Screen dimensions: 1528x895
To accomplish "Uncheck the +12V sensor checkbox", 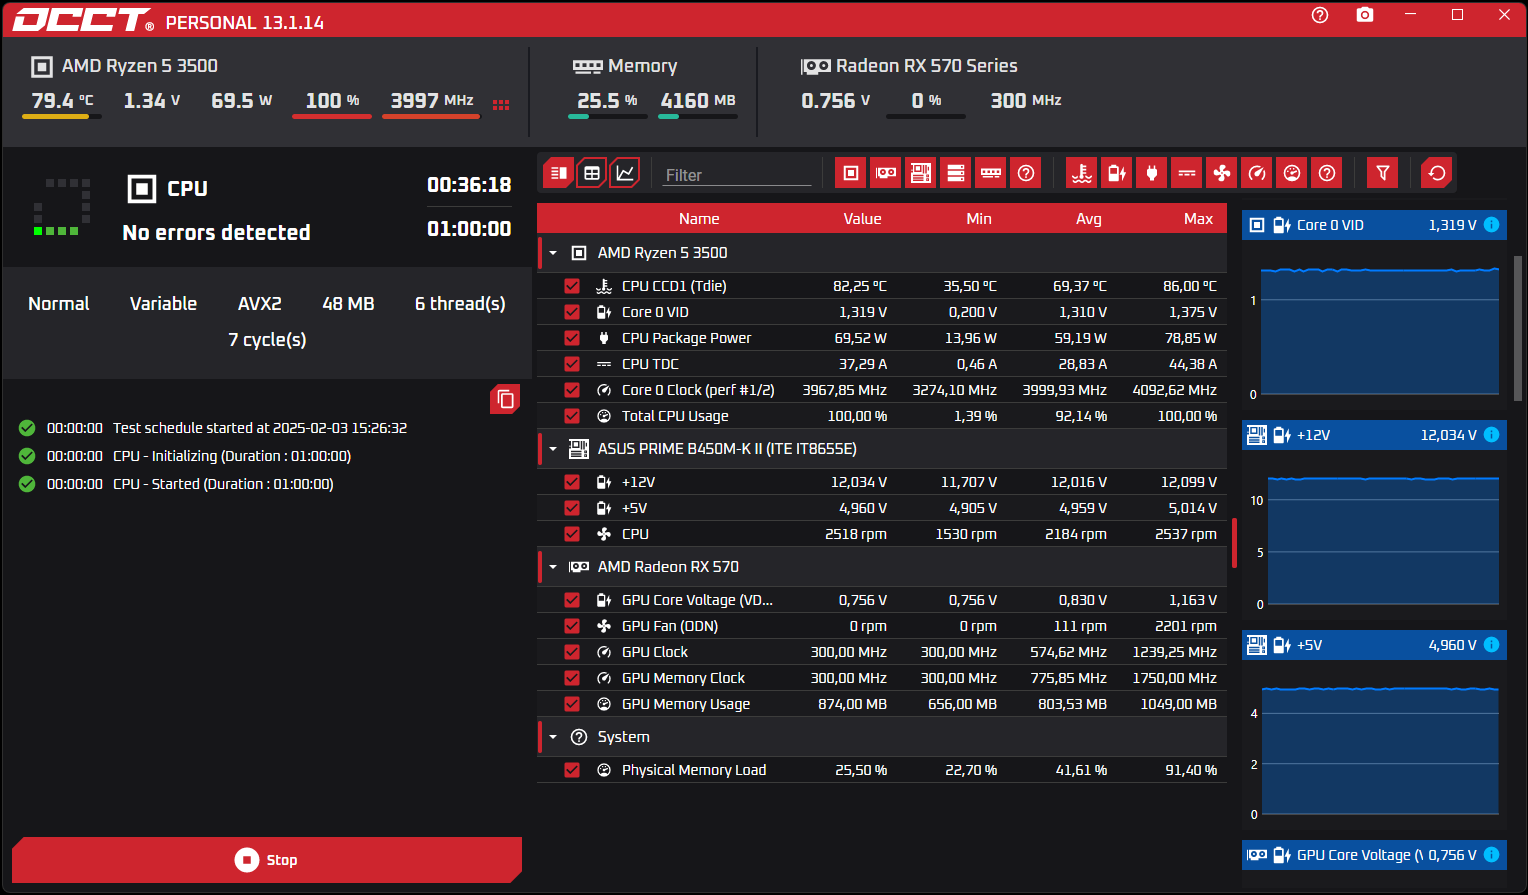I will (572, 482).
